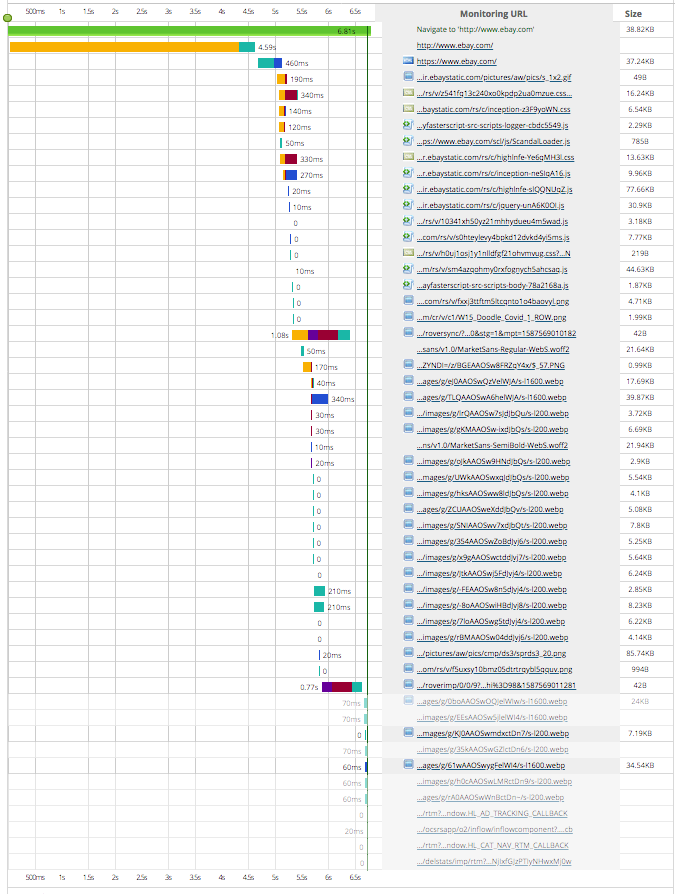Screen dimensions: 683x894
Task: Click the "Navigate to 'http://www.ebay.com'" text
Action: click(475, 29)
